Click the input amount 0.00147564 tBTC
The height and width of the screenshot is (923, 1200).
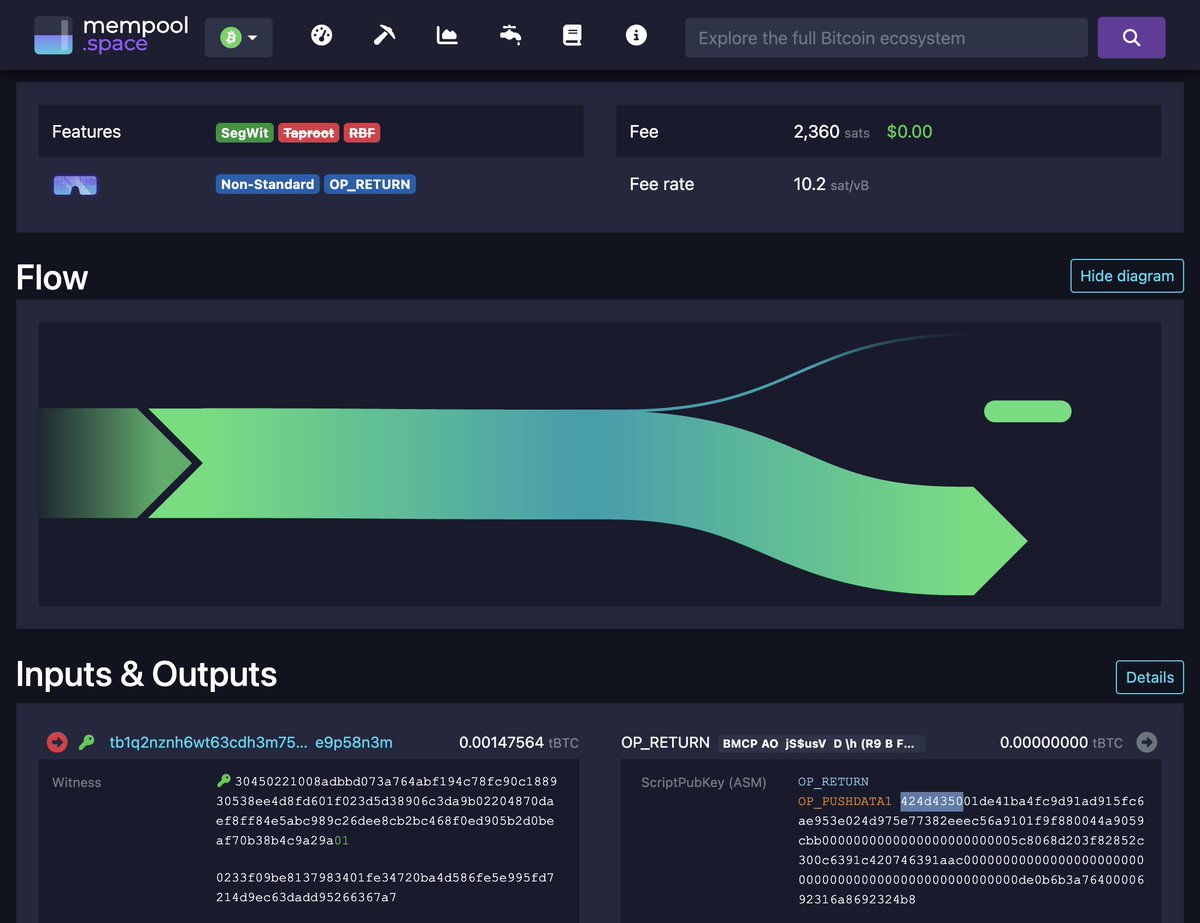(518, 742)
